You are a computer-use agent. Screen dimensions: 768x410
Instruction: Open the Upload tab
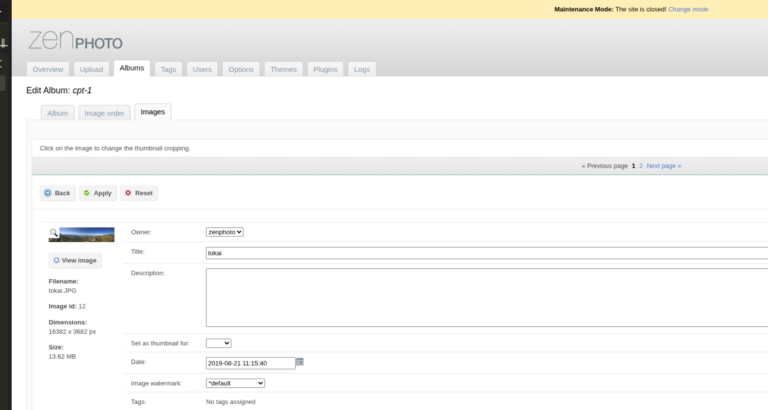pyautogui.click(x=91, y=69)
